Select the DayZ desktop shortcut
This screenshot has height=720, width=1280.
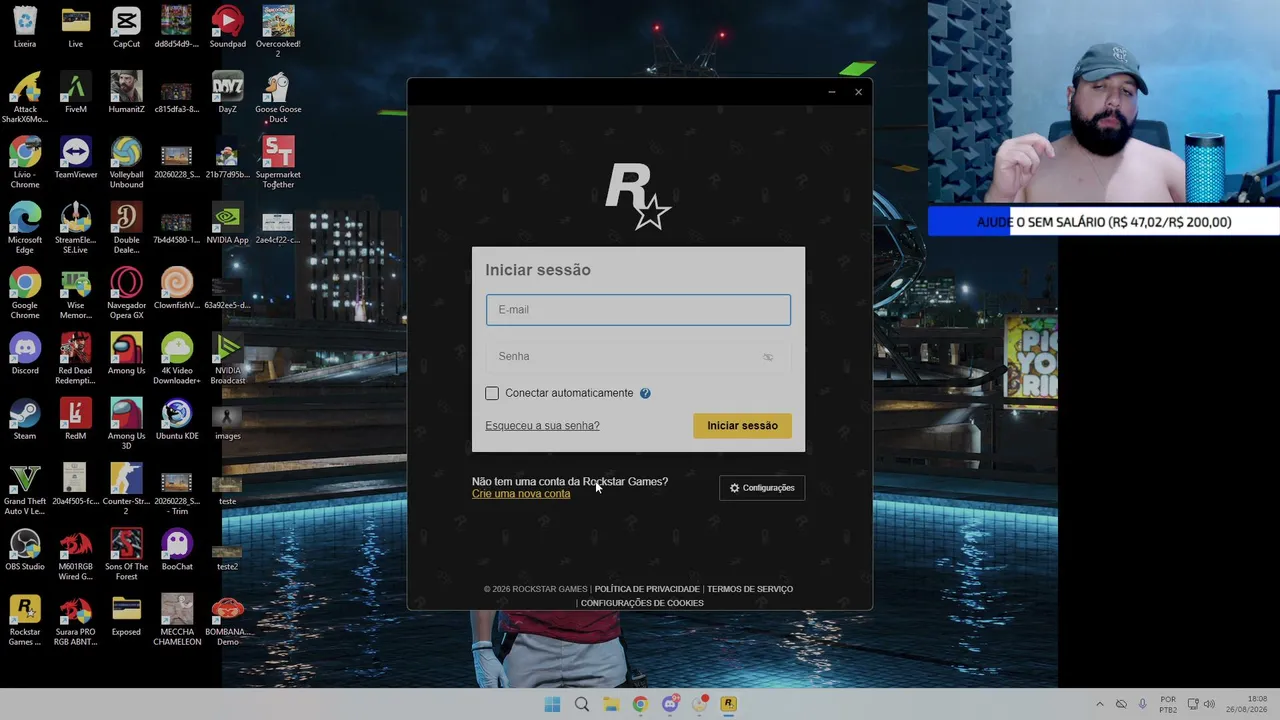coord(228,92)
